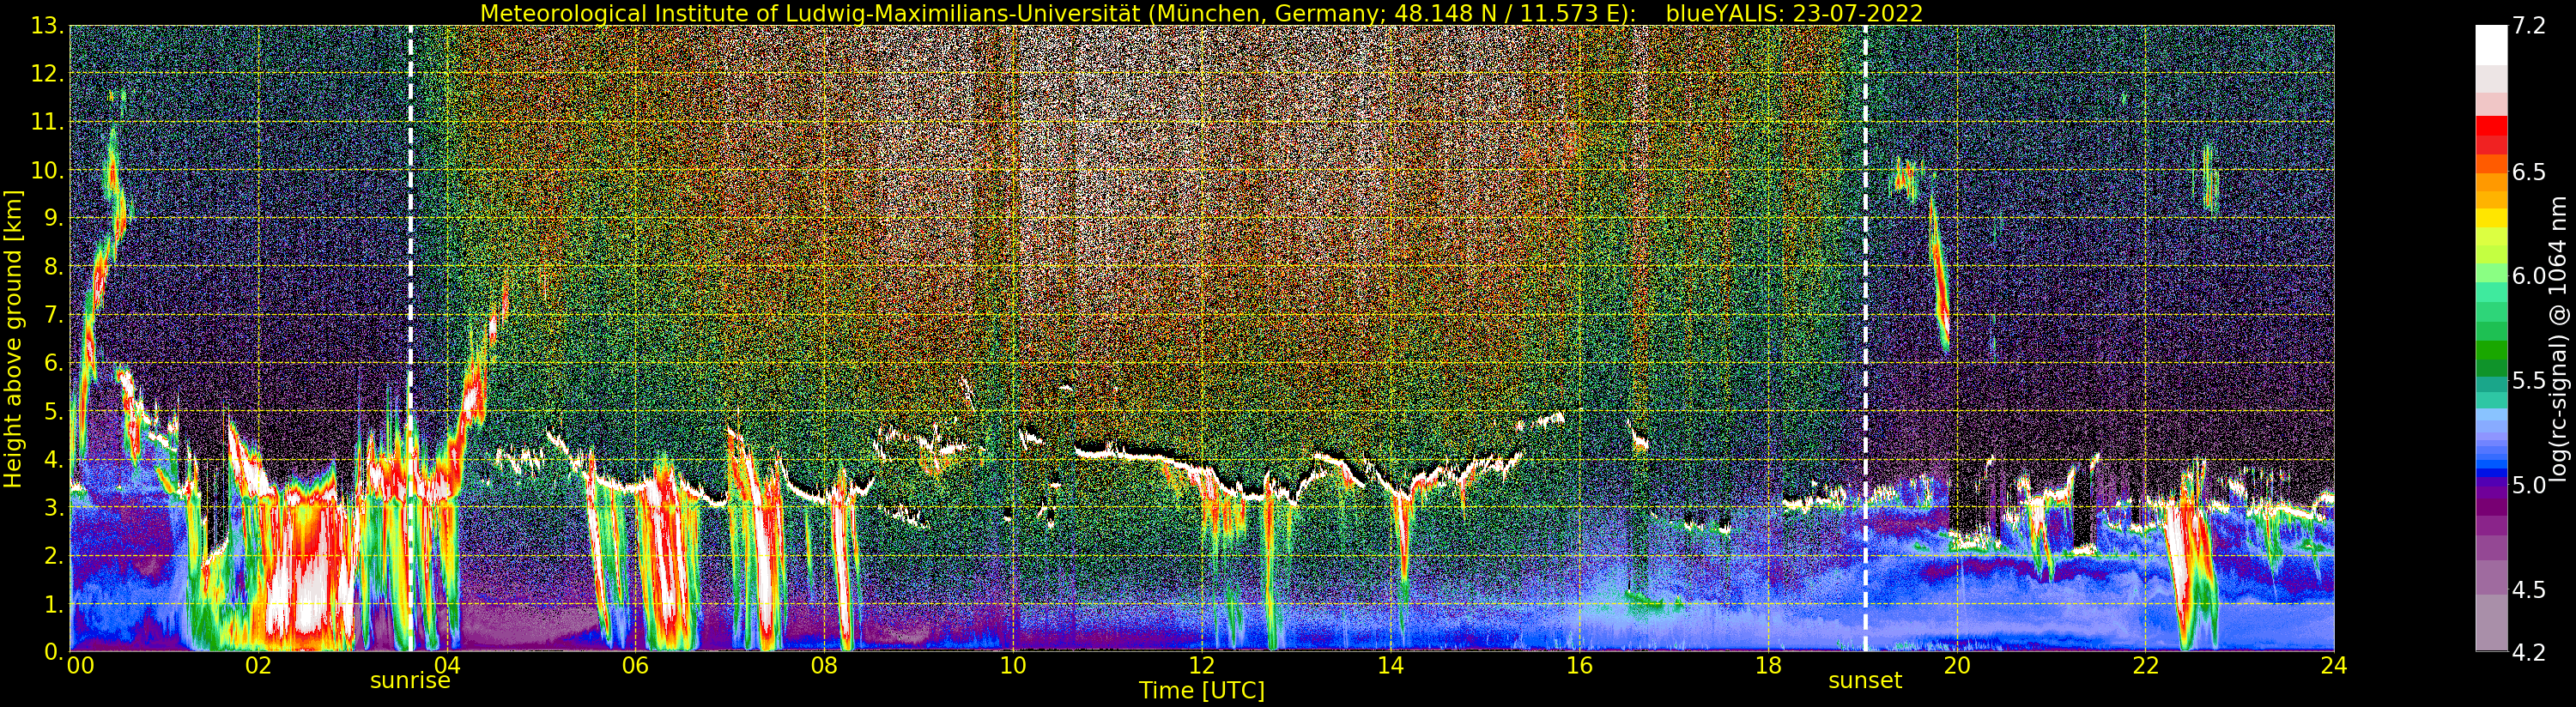Pick the bright red swatch in the colorbar
The image size is (2576, 707).
coord(2491,125)
